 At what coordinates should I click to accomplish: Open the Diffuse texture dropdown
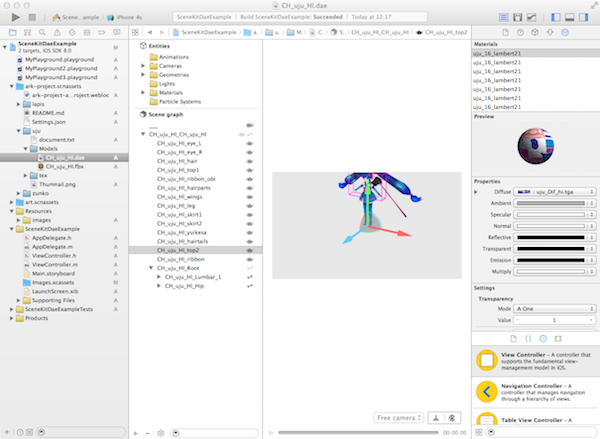coord(554,192)
